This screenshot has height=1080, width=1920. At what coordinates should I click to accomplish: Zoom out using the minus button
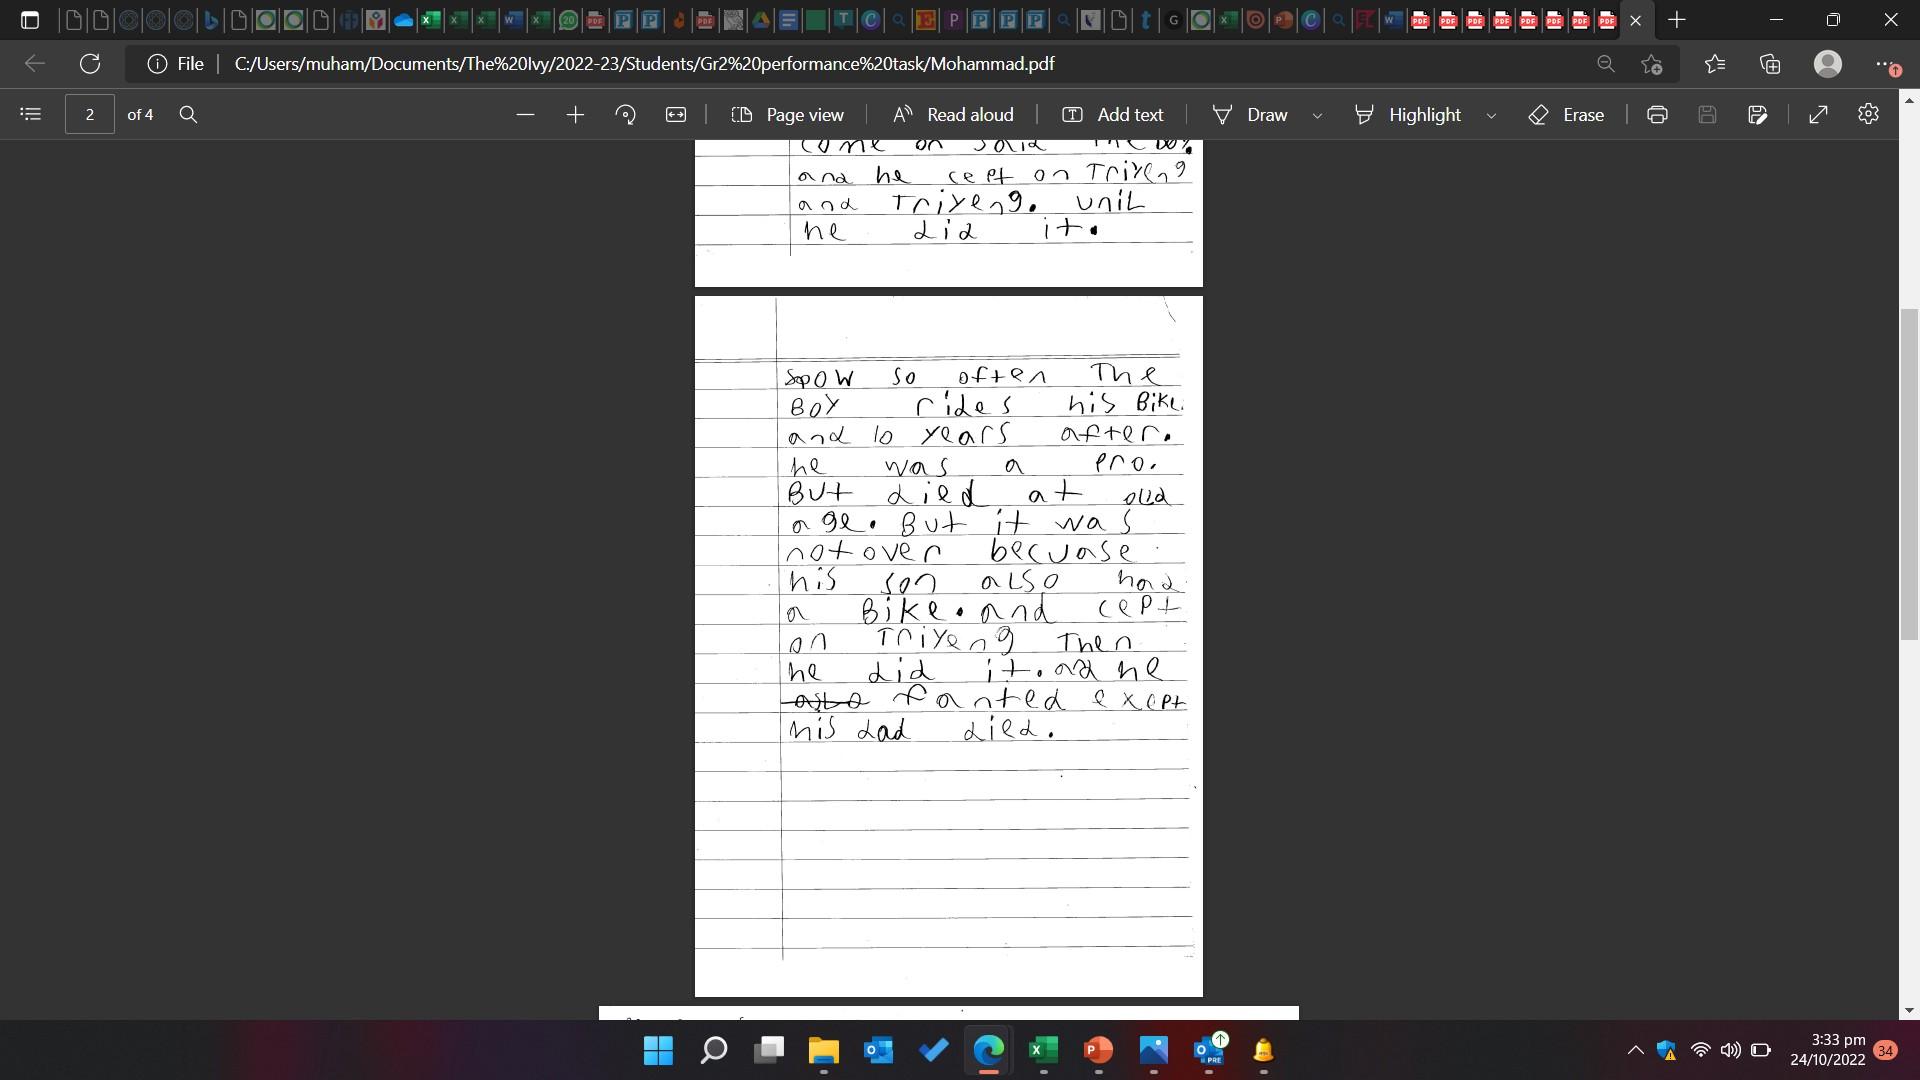525,114
